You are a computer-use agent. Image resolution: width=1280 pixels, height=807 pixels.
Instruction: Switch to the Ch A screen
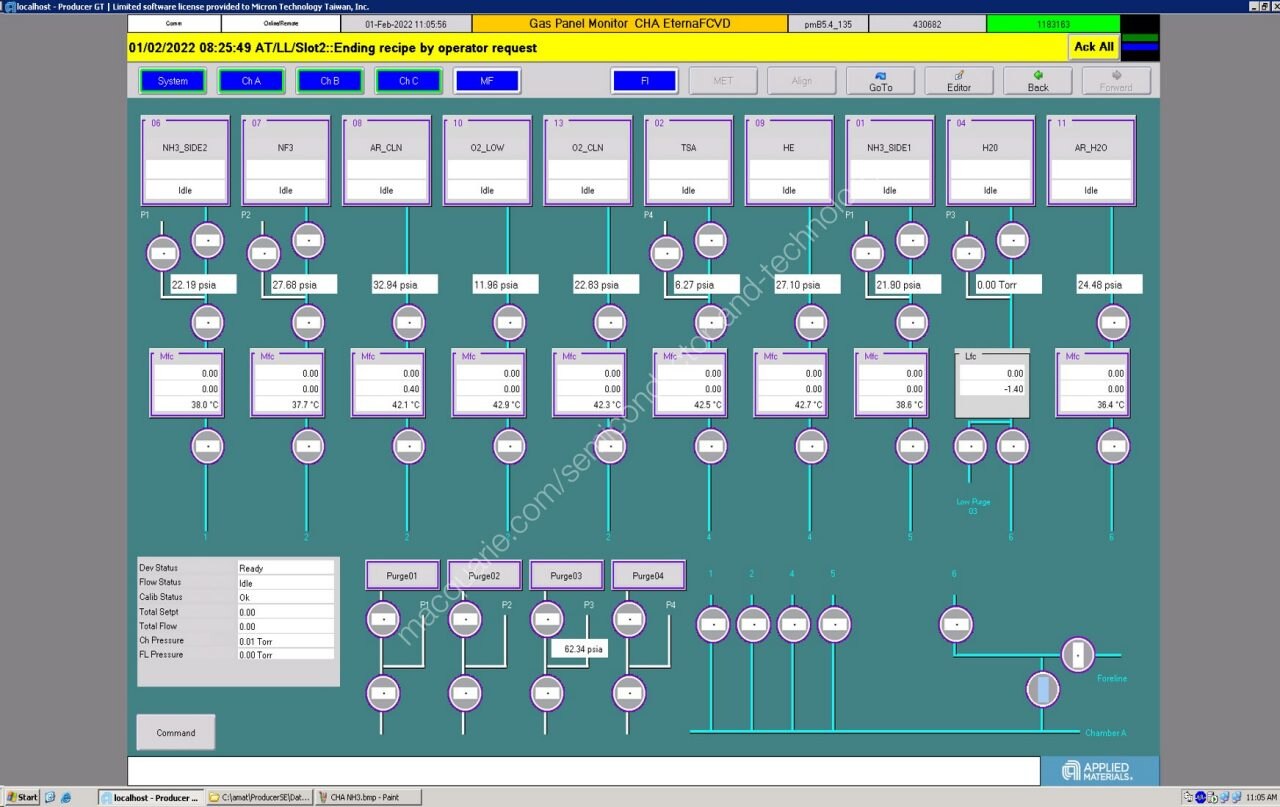251,81
